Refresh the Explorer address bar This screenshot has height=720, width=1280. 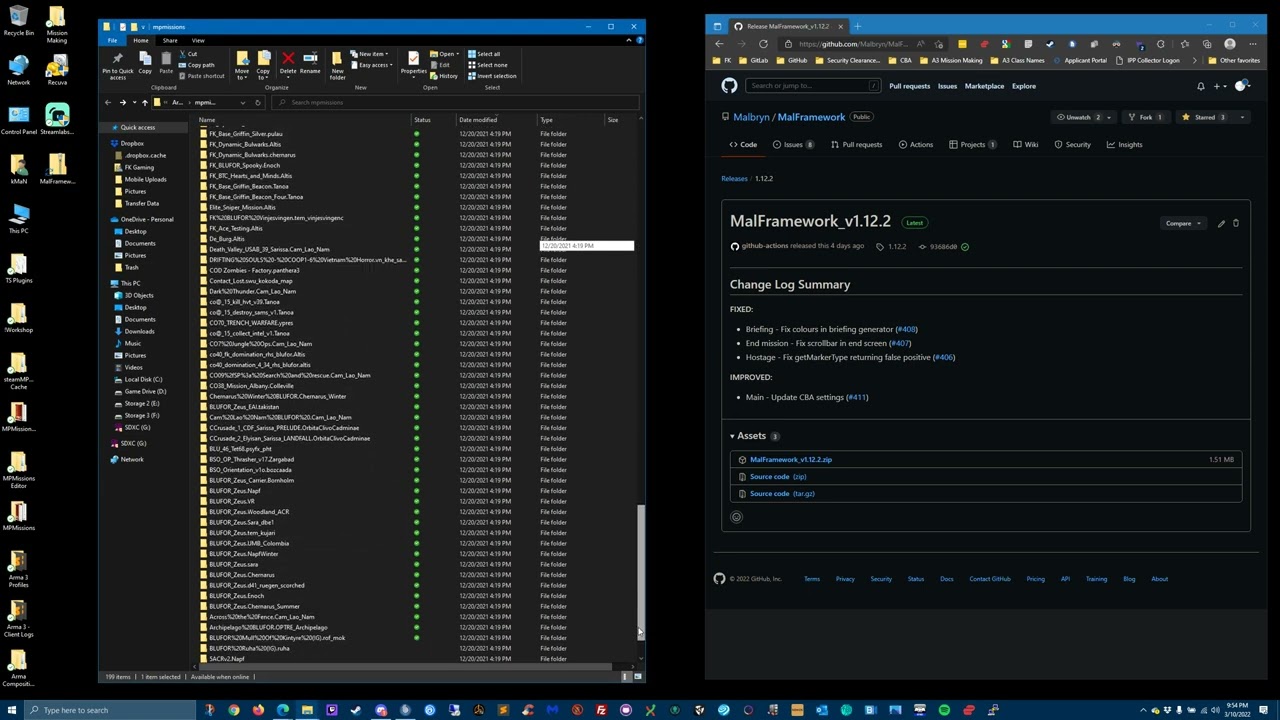point(257,102)
